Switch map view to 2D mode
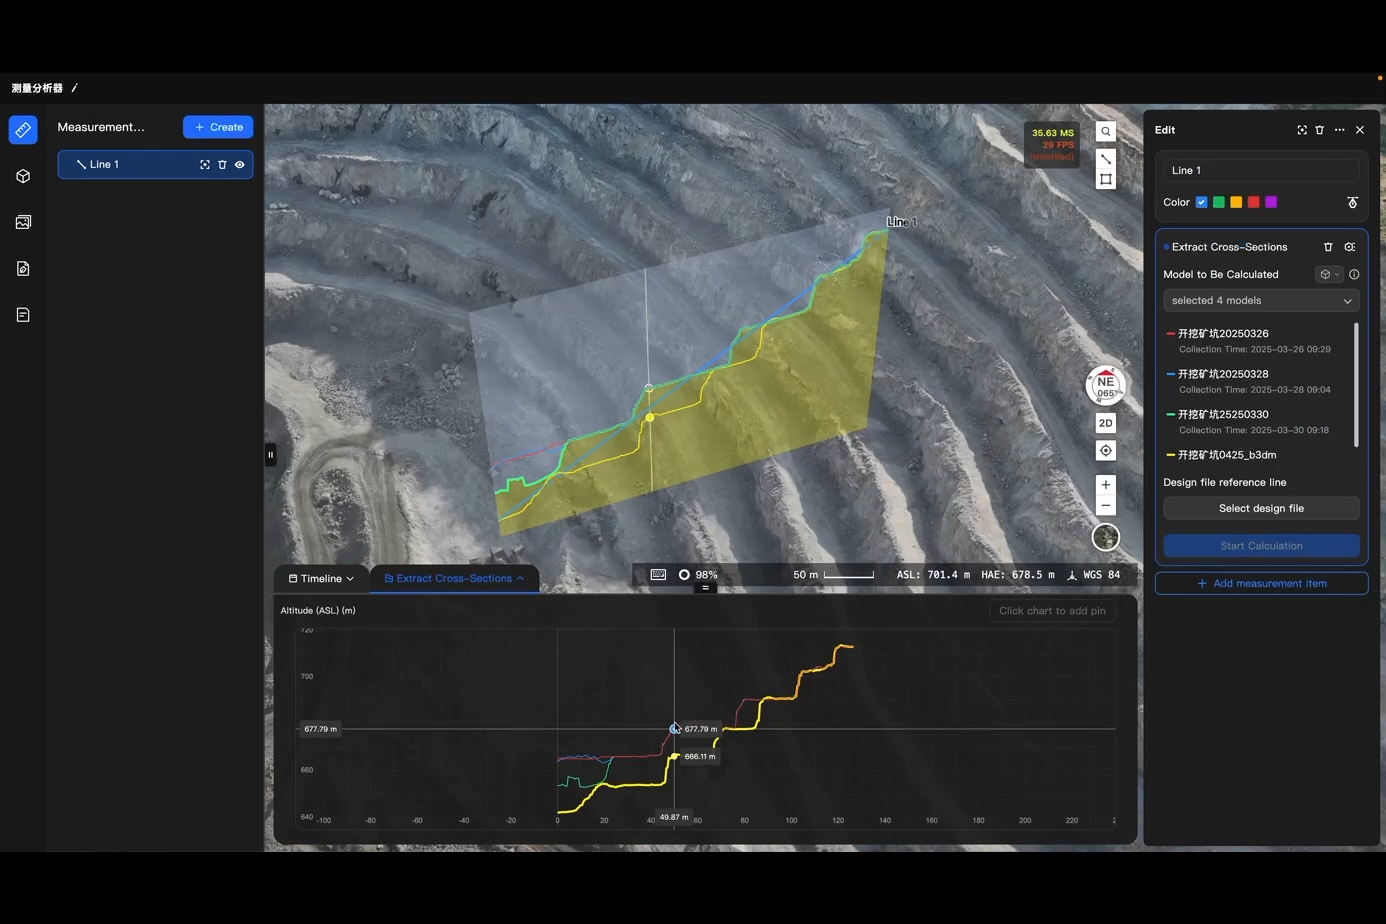The height and width of the screenshot is (924, 1386). pyautogui.click(x=1105, y=423)
